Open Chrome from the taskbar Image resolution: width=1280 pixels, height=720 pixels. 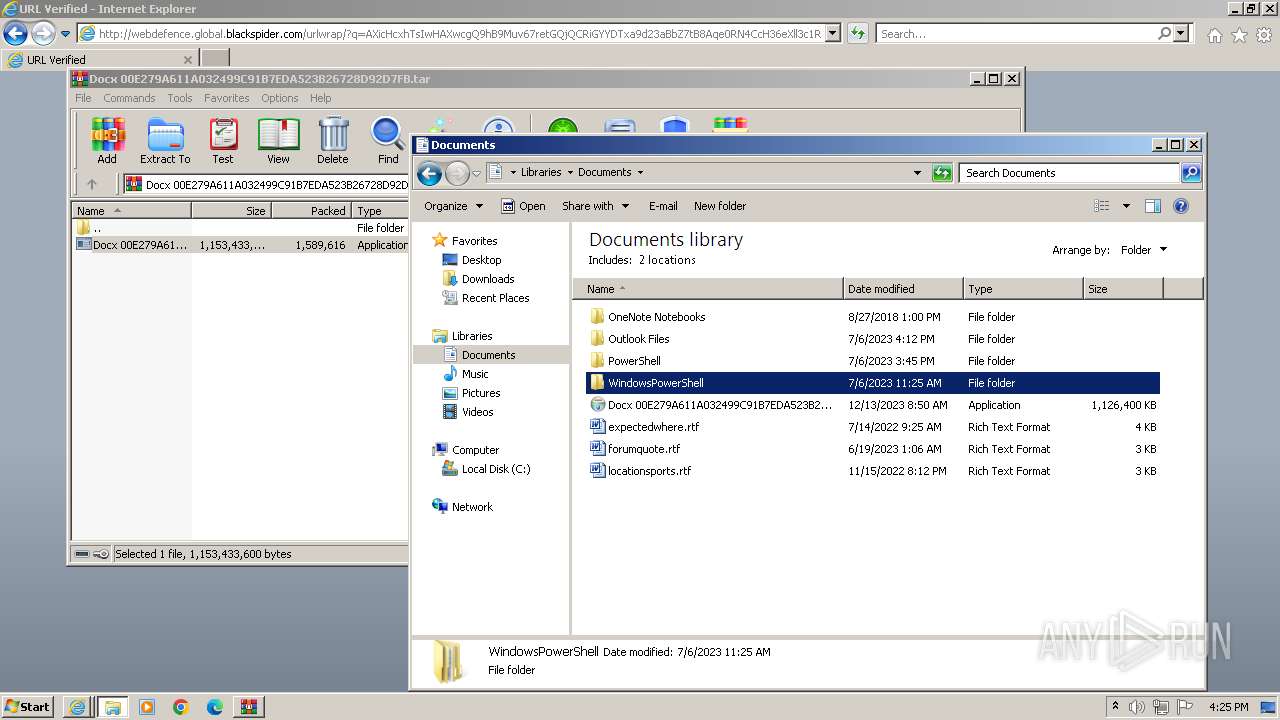tap(181, 707)
